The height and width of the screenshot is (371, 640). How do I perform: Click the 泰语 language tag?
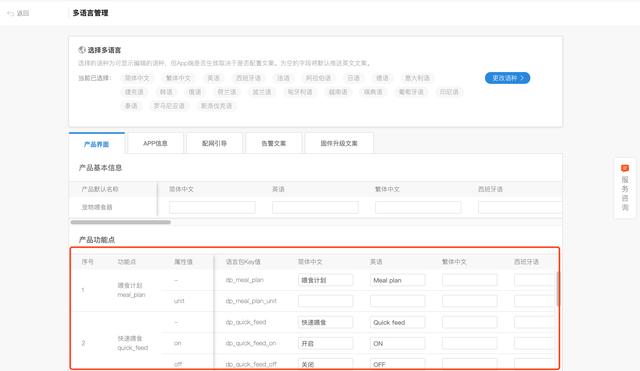coord(131,106)
